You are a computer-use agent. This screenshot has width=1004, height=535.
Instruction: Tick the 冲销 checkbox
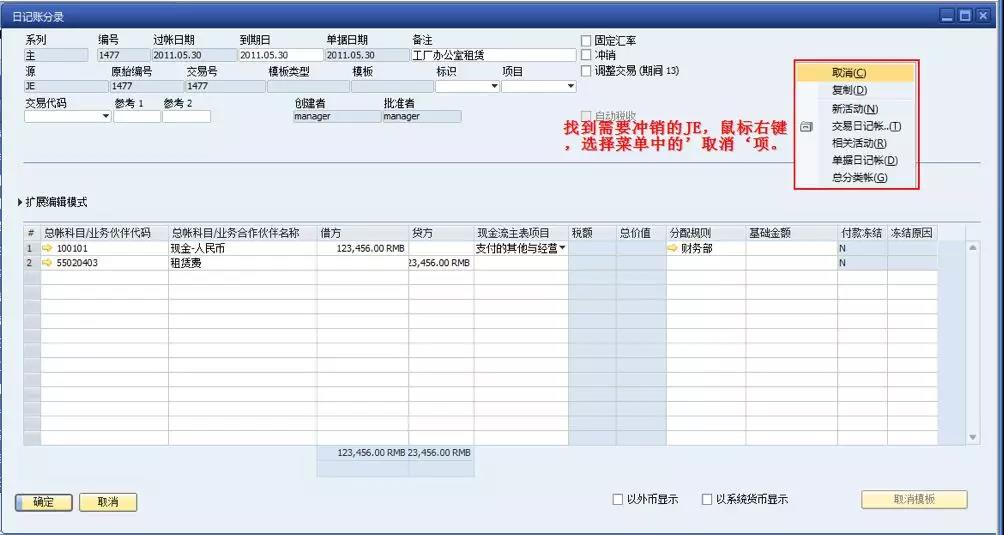pos(586,56)
